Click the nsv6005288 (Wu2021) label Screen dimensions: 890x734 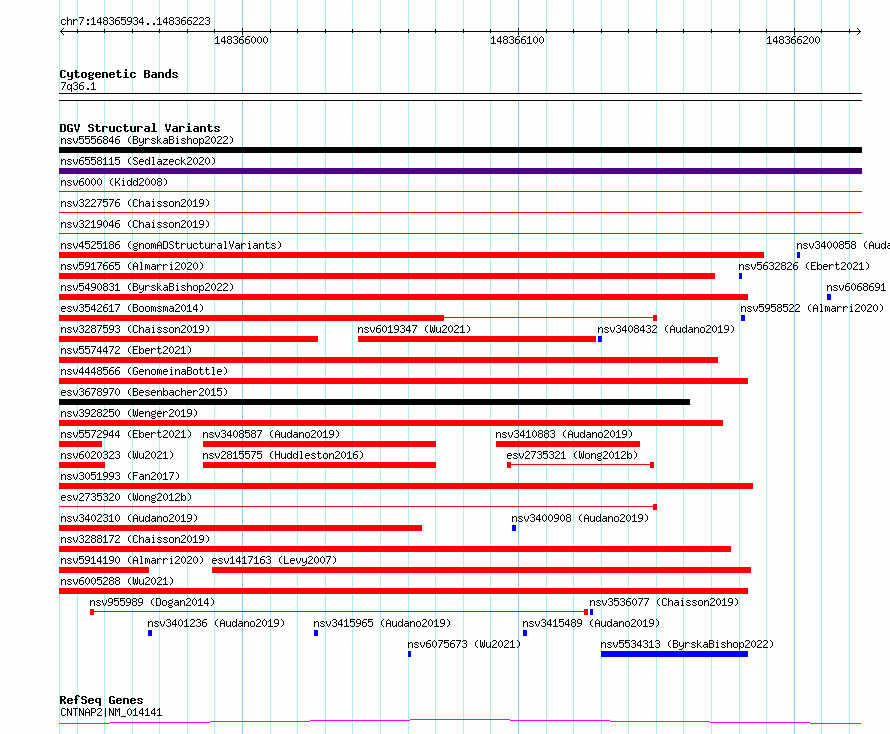pos(117,581)
